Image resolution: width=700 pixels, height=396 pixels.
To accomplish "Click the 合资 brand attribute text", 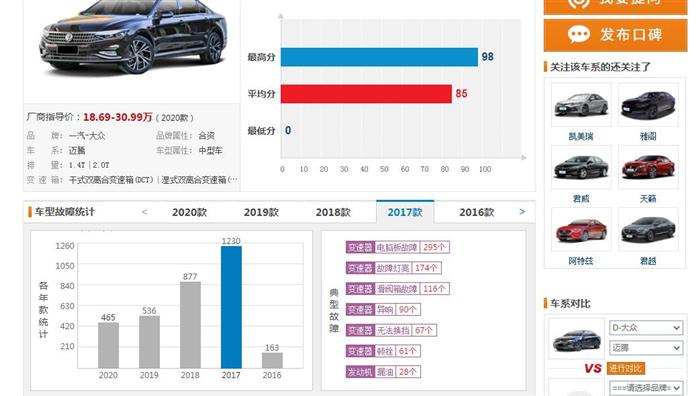I will tap(207, 136).
